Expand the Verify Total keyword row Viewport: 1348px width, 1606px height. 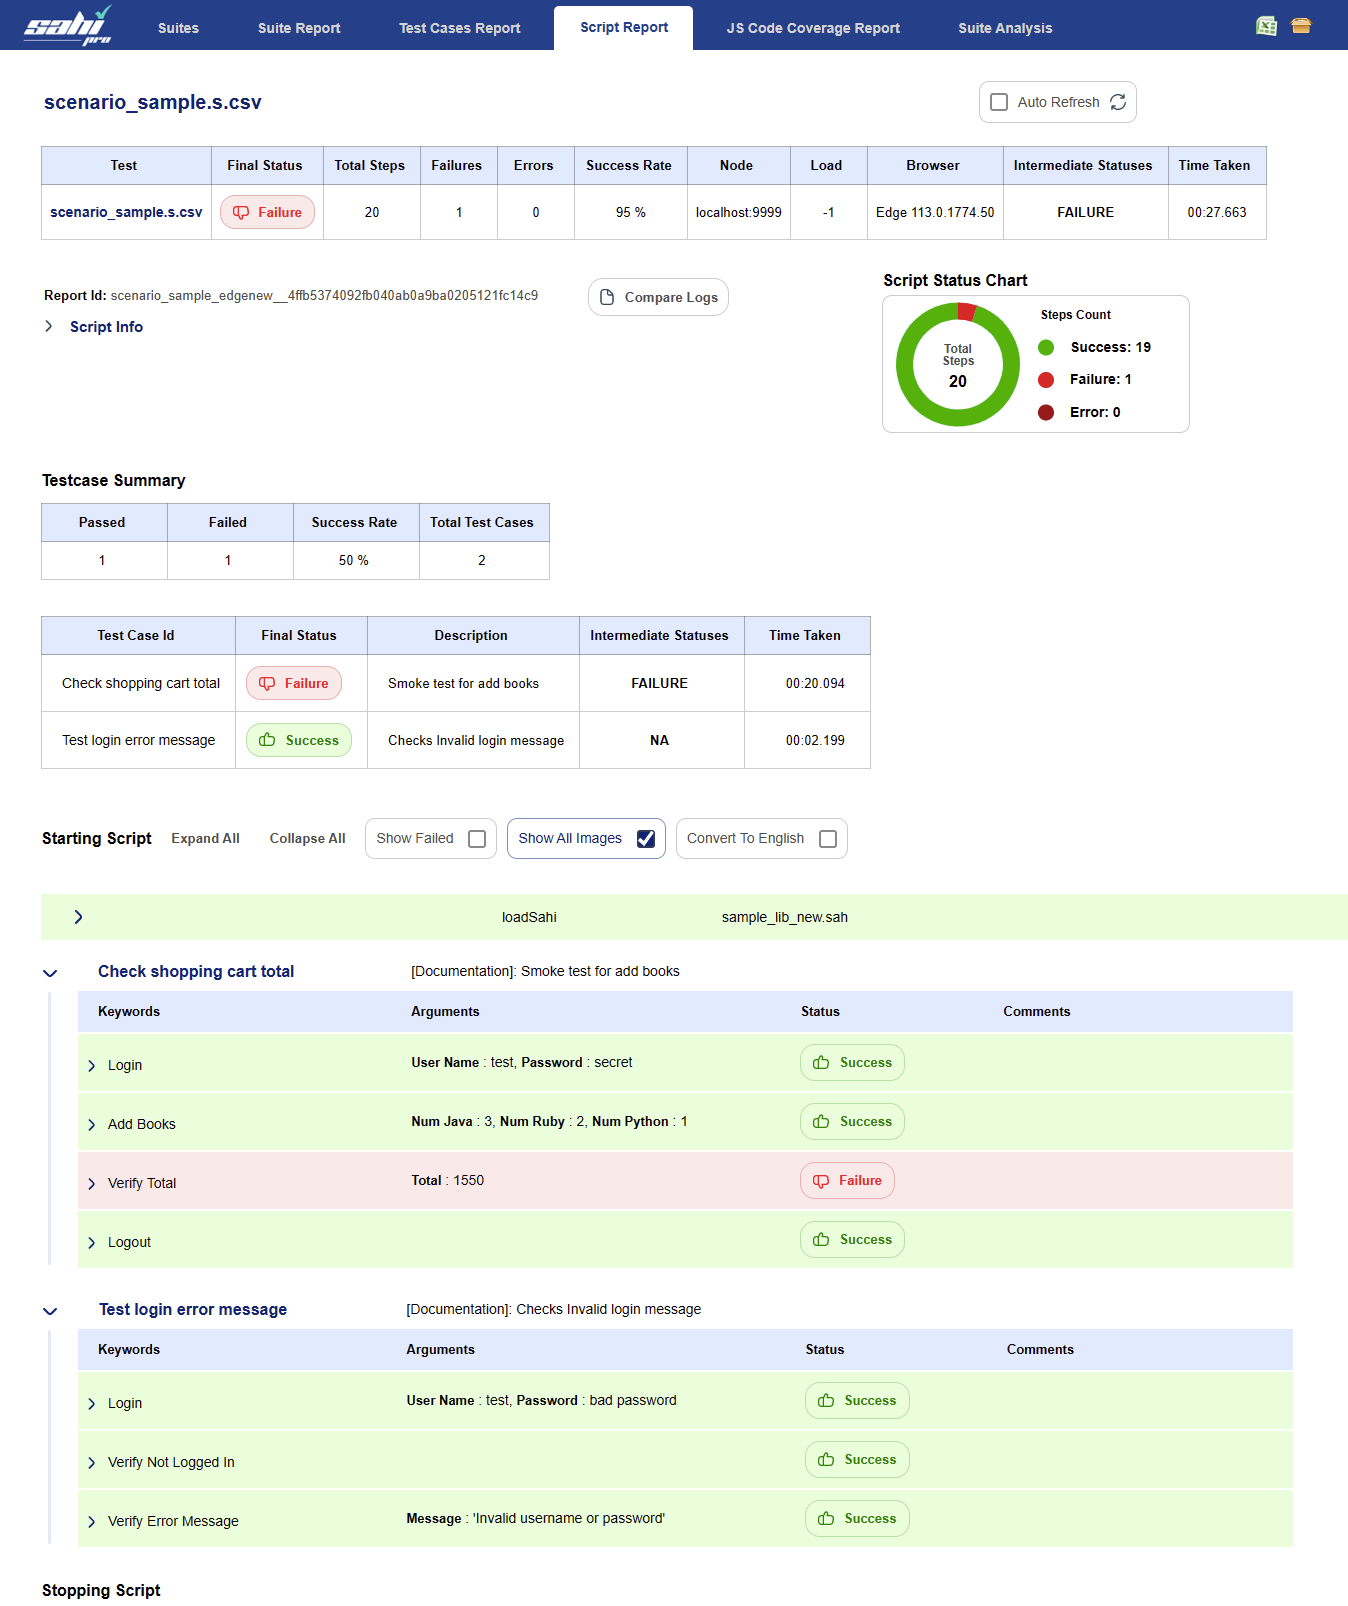coord(92,1184)
